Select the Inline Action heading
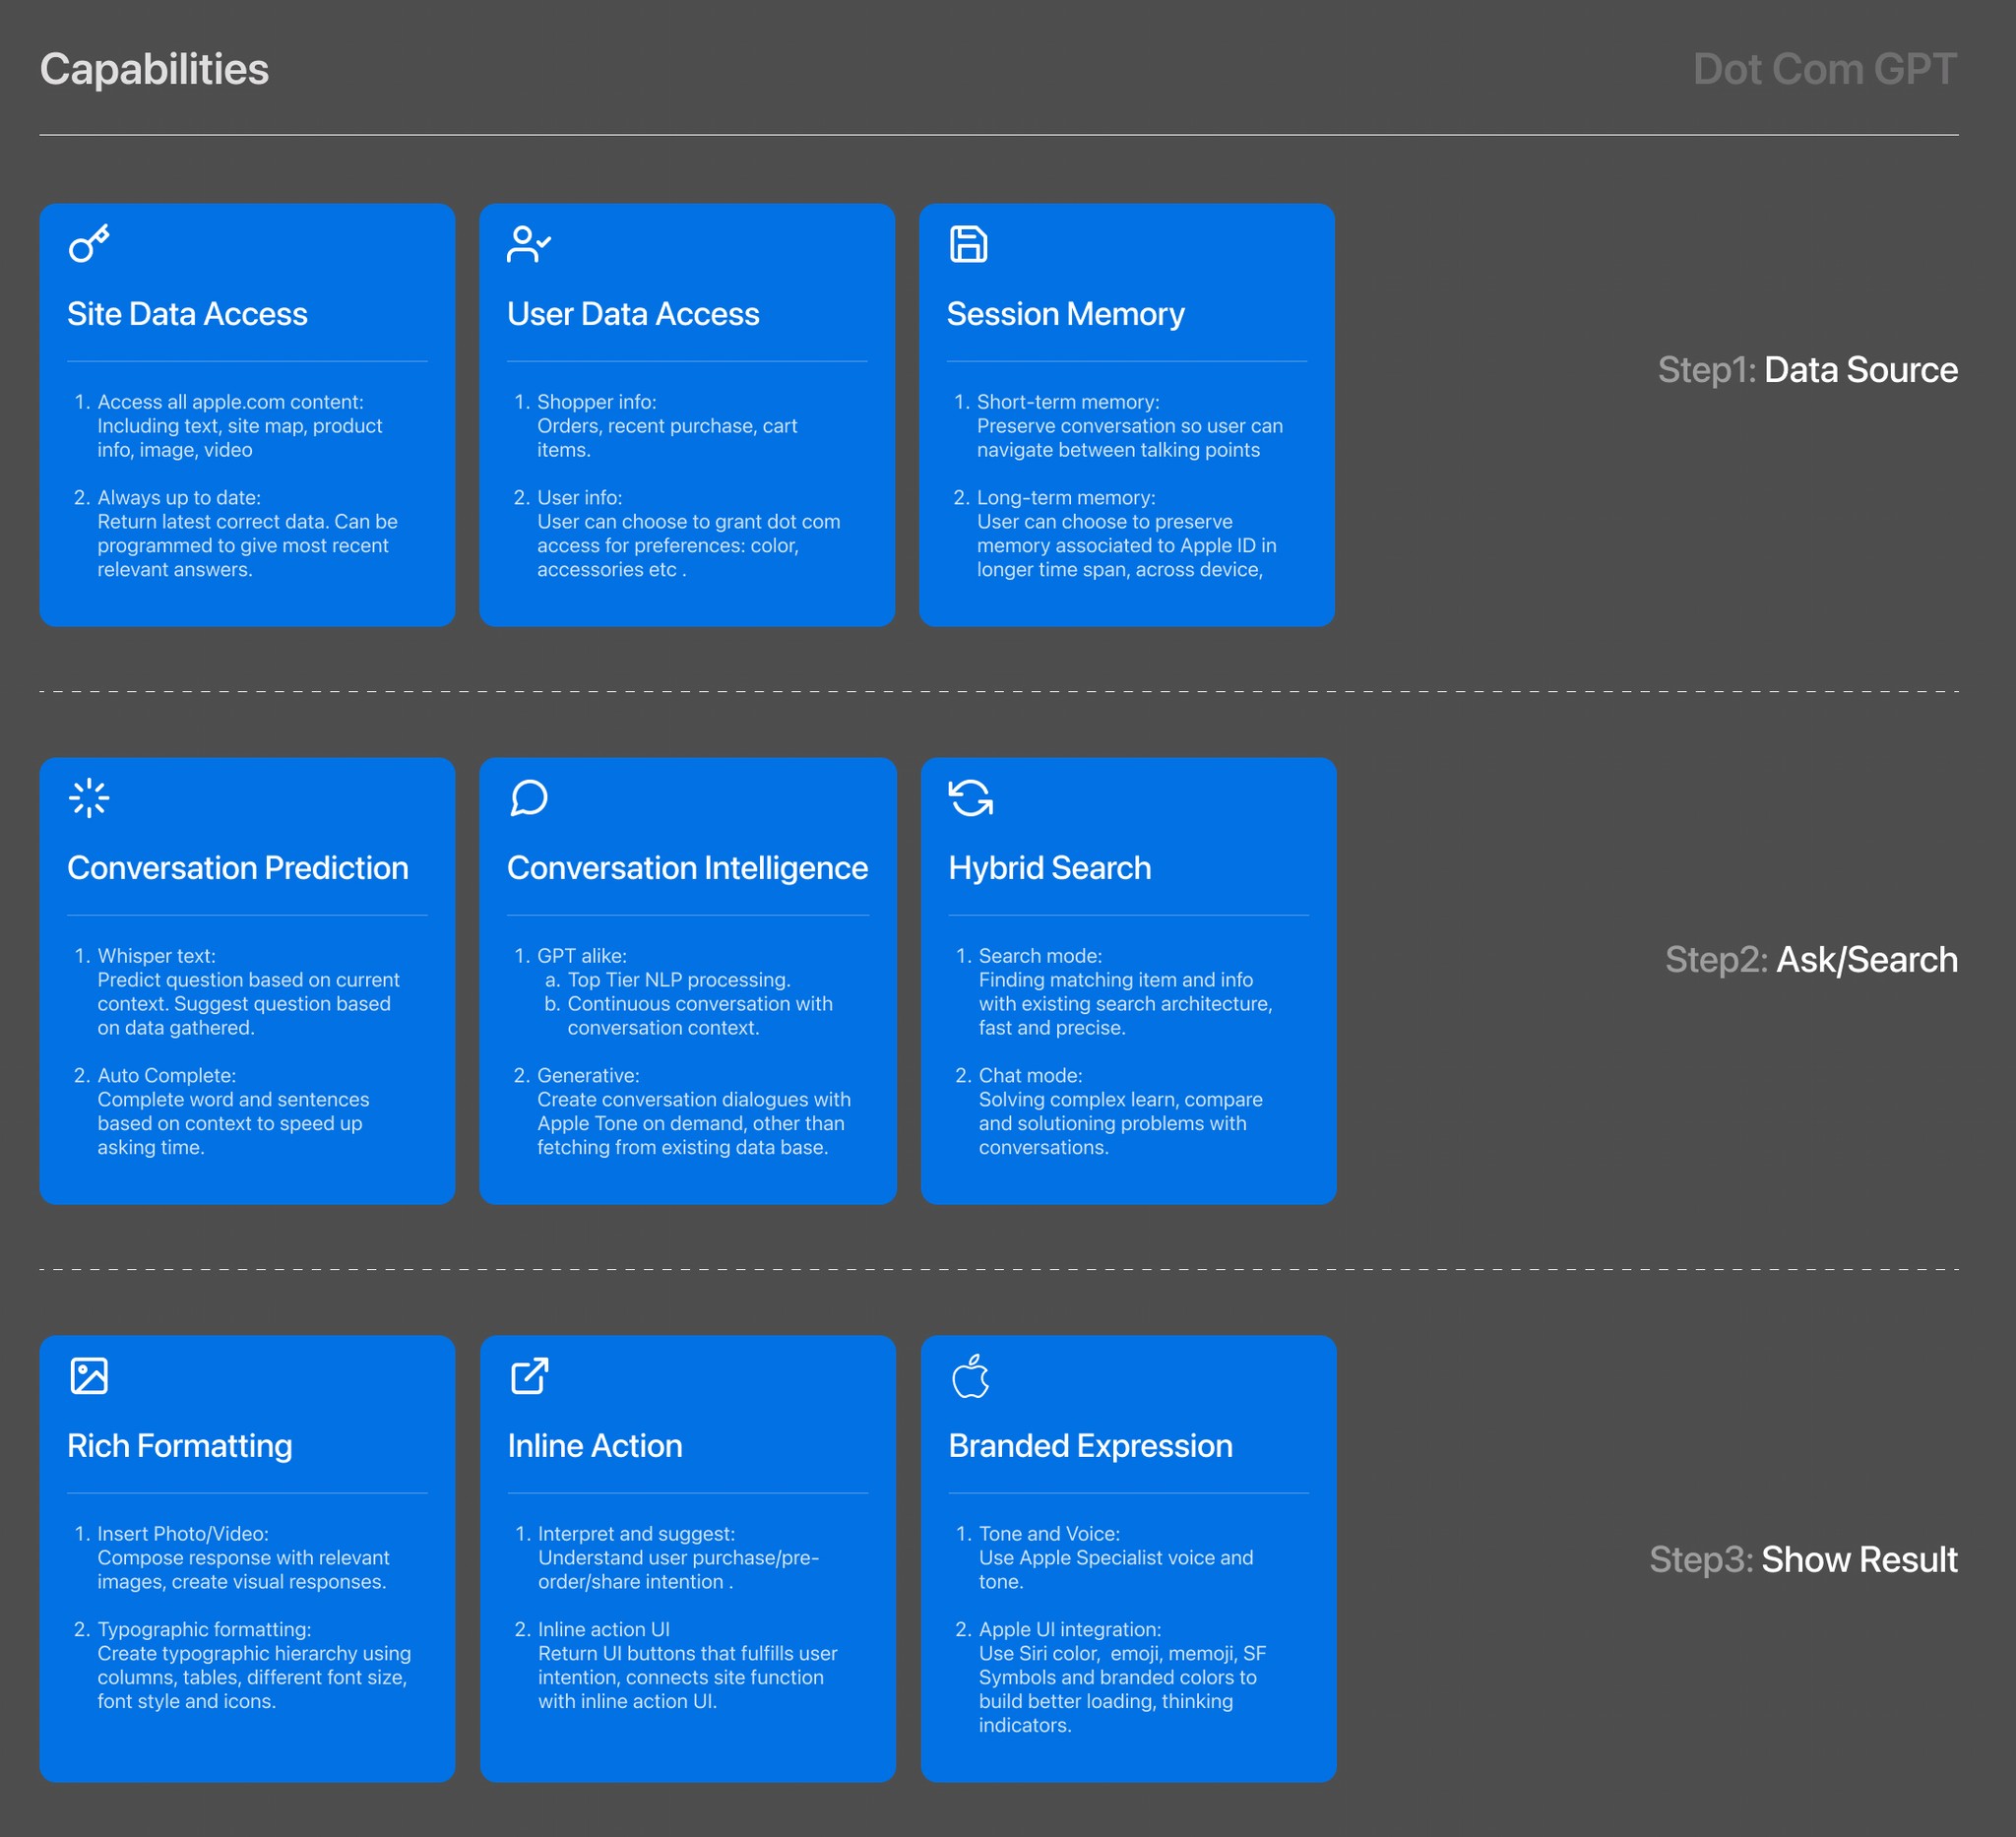2016x1837 pixels. click(x=595, y=1446)
